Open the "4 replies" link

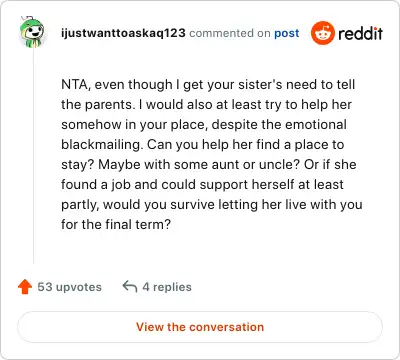[167, 287]
